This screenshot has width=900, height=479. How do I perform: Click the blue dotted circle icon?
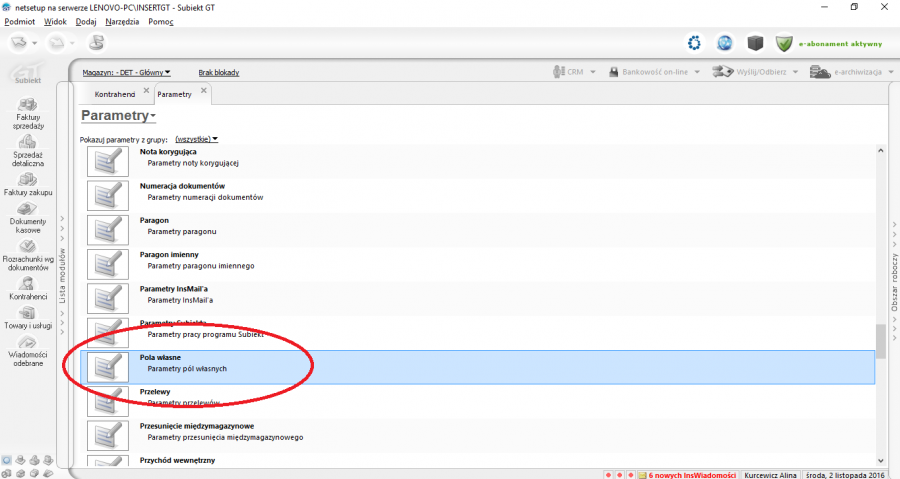click(695, 43)
